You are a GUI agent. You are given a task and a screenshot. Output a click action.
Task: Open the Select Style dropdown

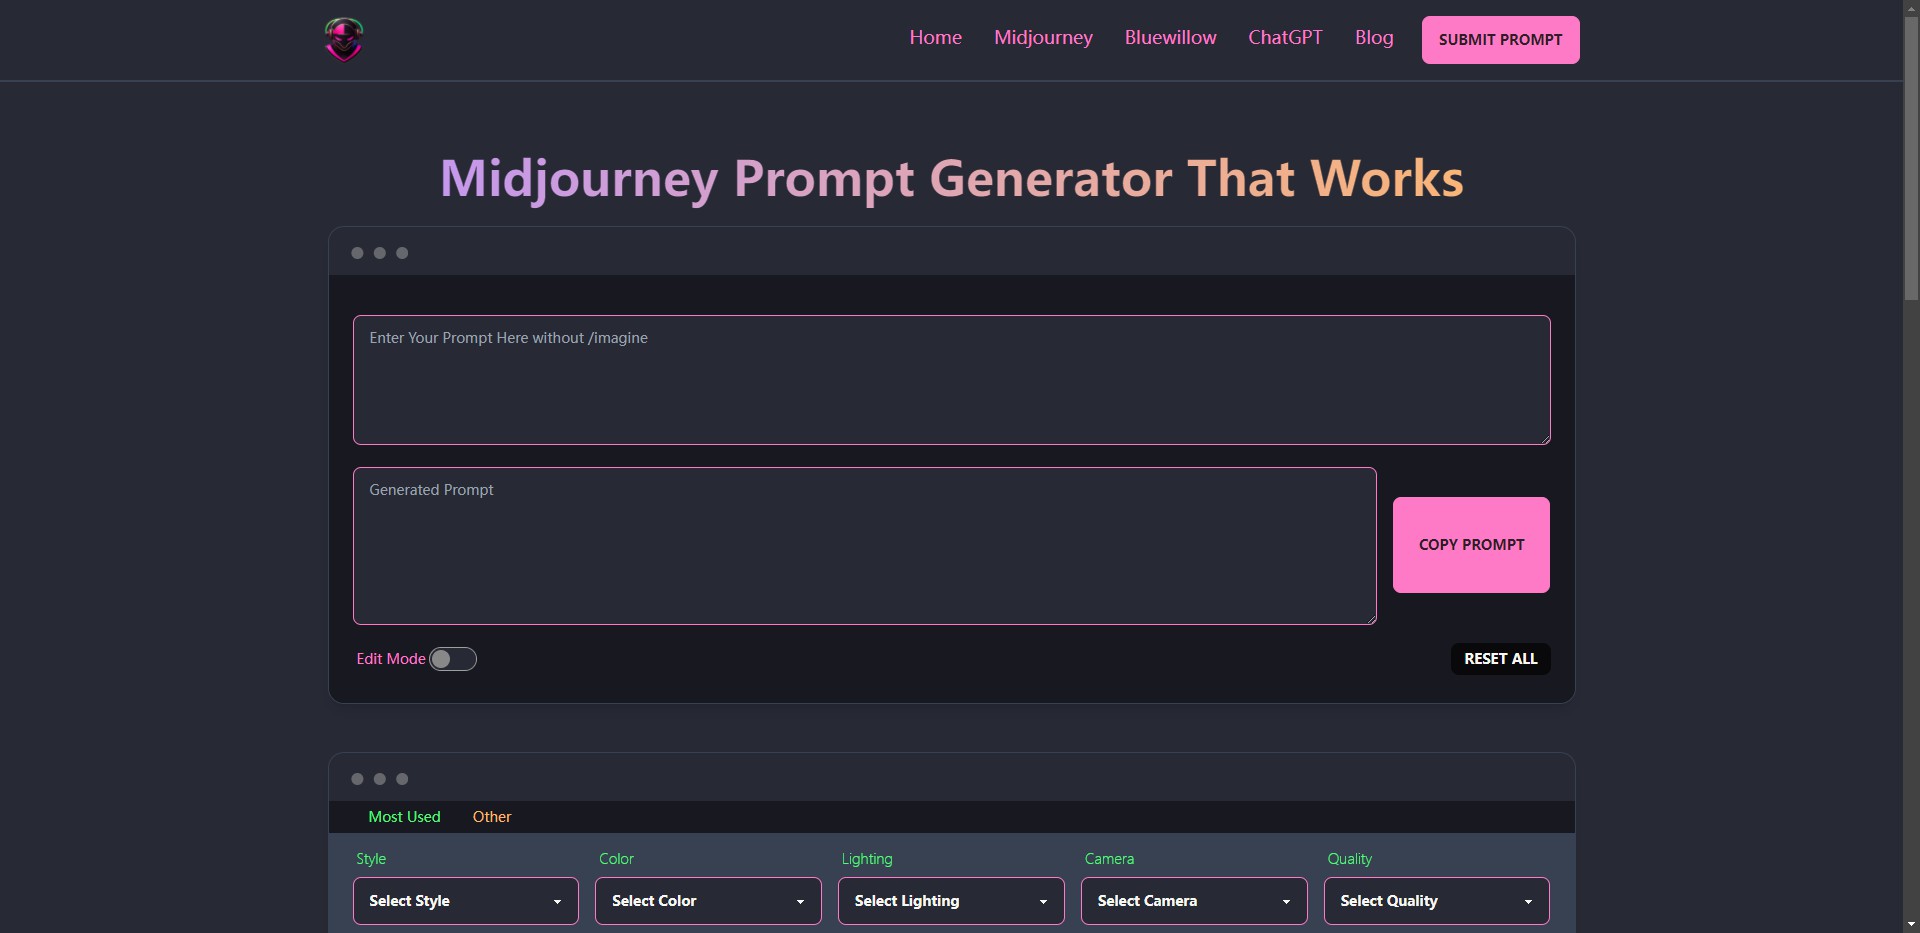[464, 901]
